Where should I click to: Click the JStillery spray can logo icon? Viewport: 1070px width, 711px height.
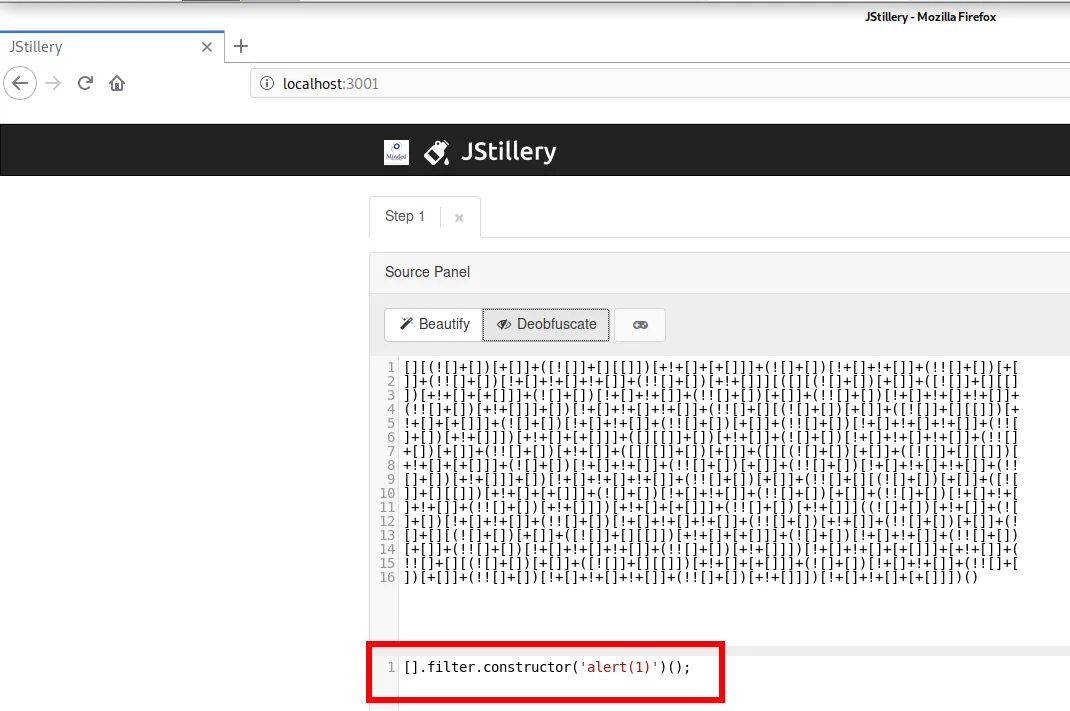pyautogui.click(x=437, y=152)
